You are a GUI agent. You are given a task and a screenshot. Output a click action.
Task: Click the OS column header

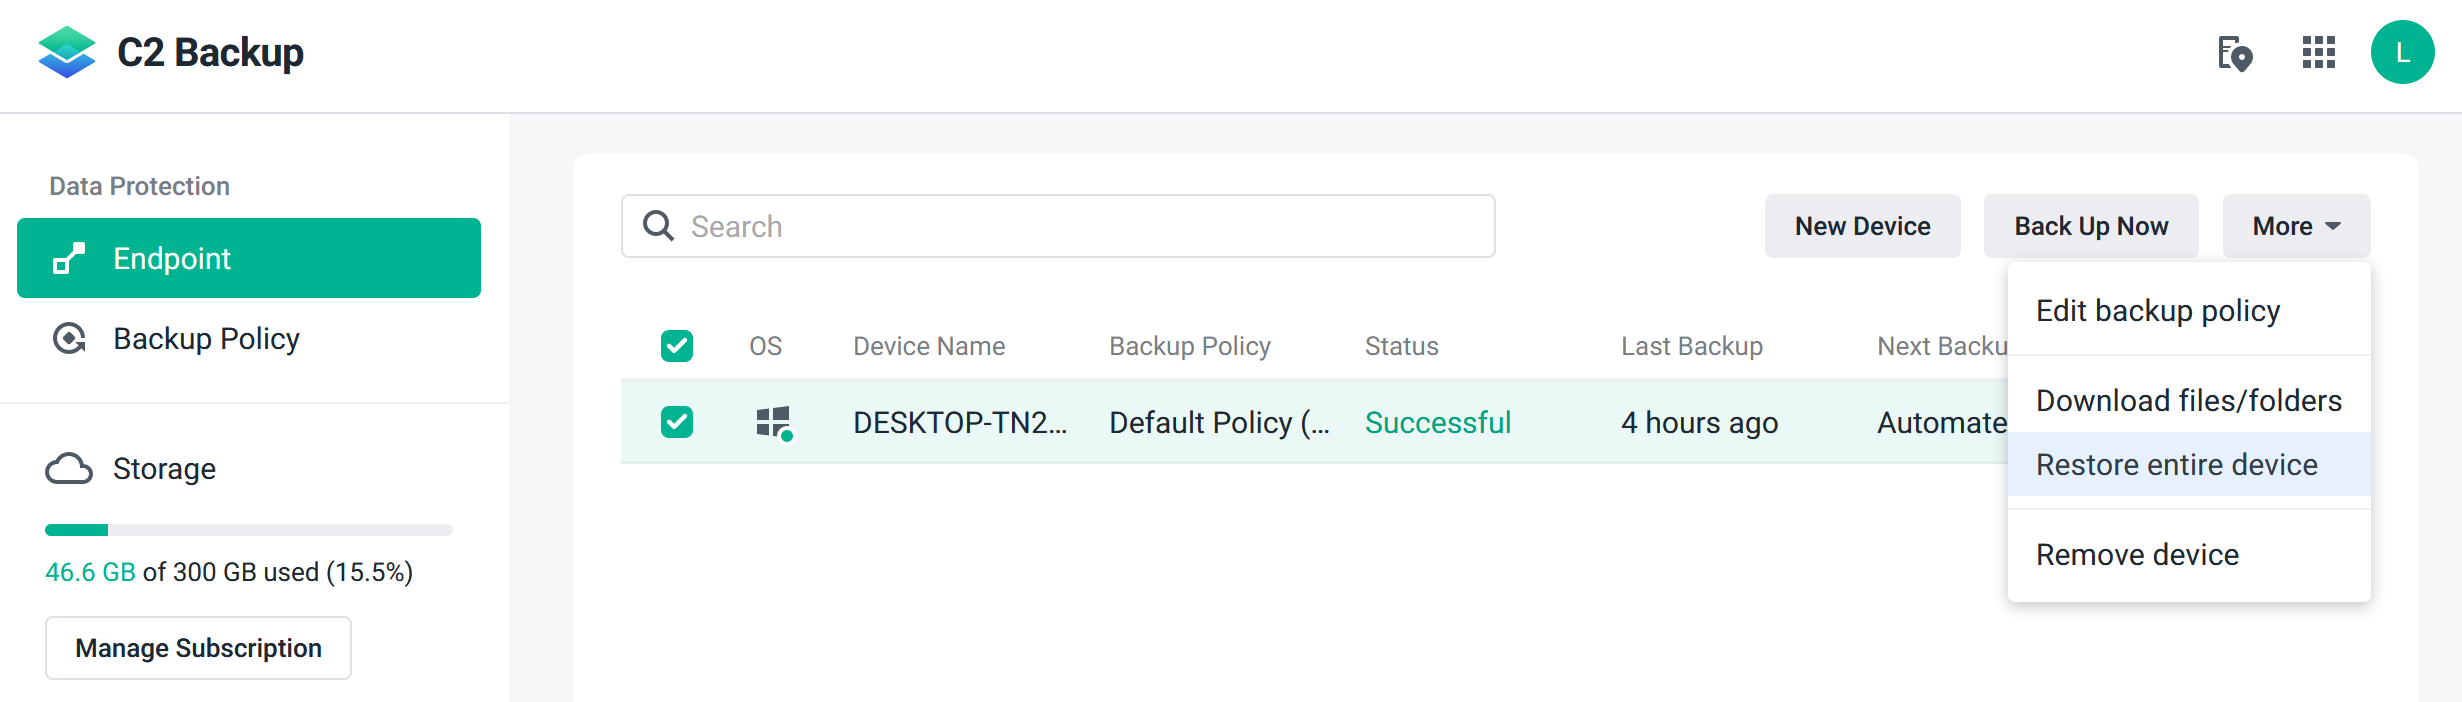766,346
